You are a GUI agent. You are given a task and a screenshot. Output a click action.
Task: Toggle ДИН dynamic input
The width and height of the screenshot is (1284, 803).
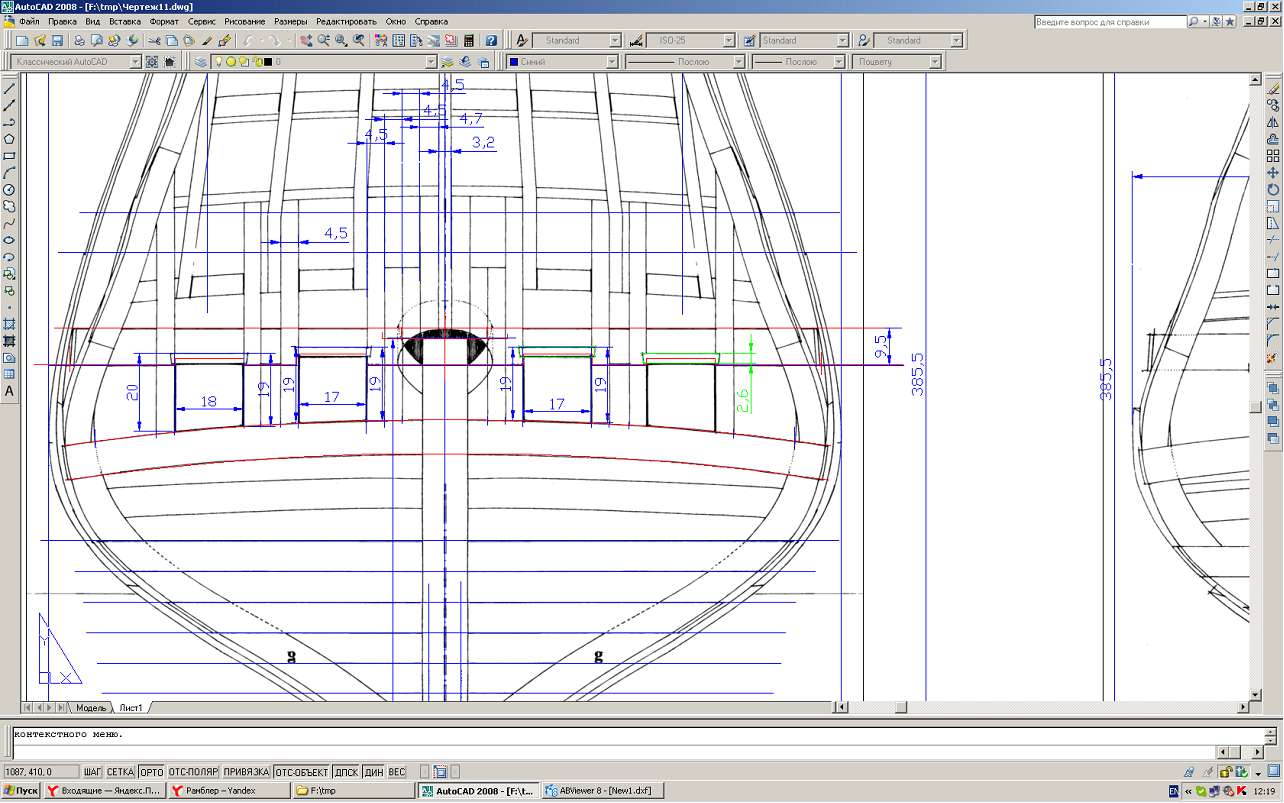tap(373, 772)
